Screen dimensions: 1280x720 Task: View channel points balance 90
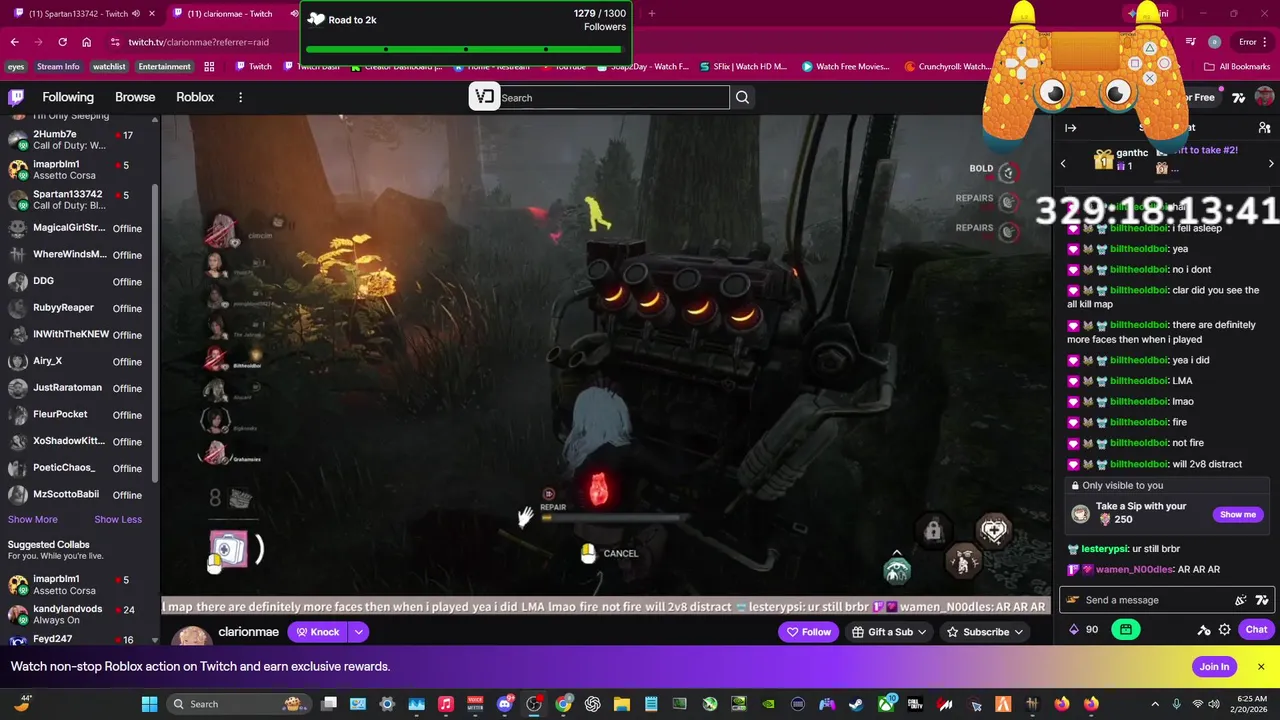(1084, 629)
